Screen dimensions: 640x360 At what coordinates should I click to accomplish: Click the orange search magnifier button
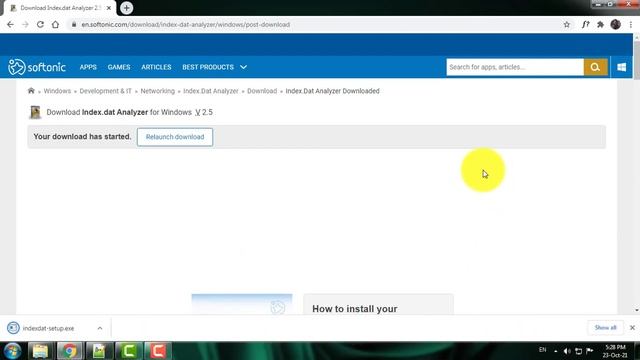point(595,67)
